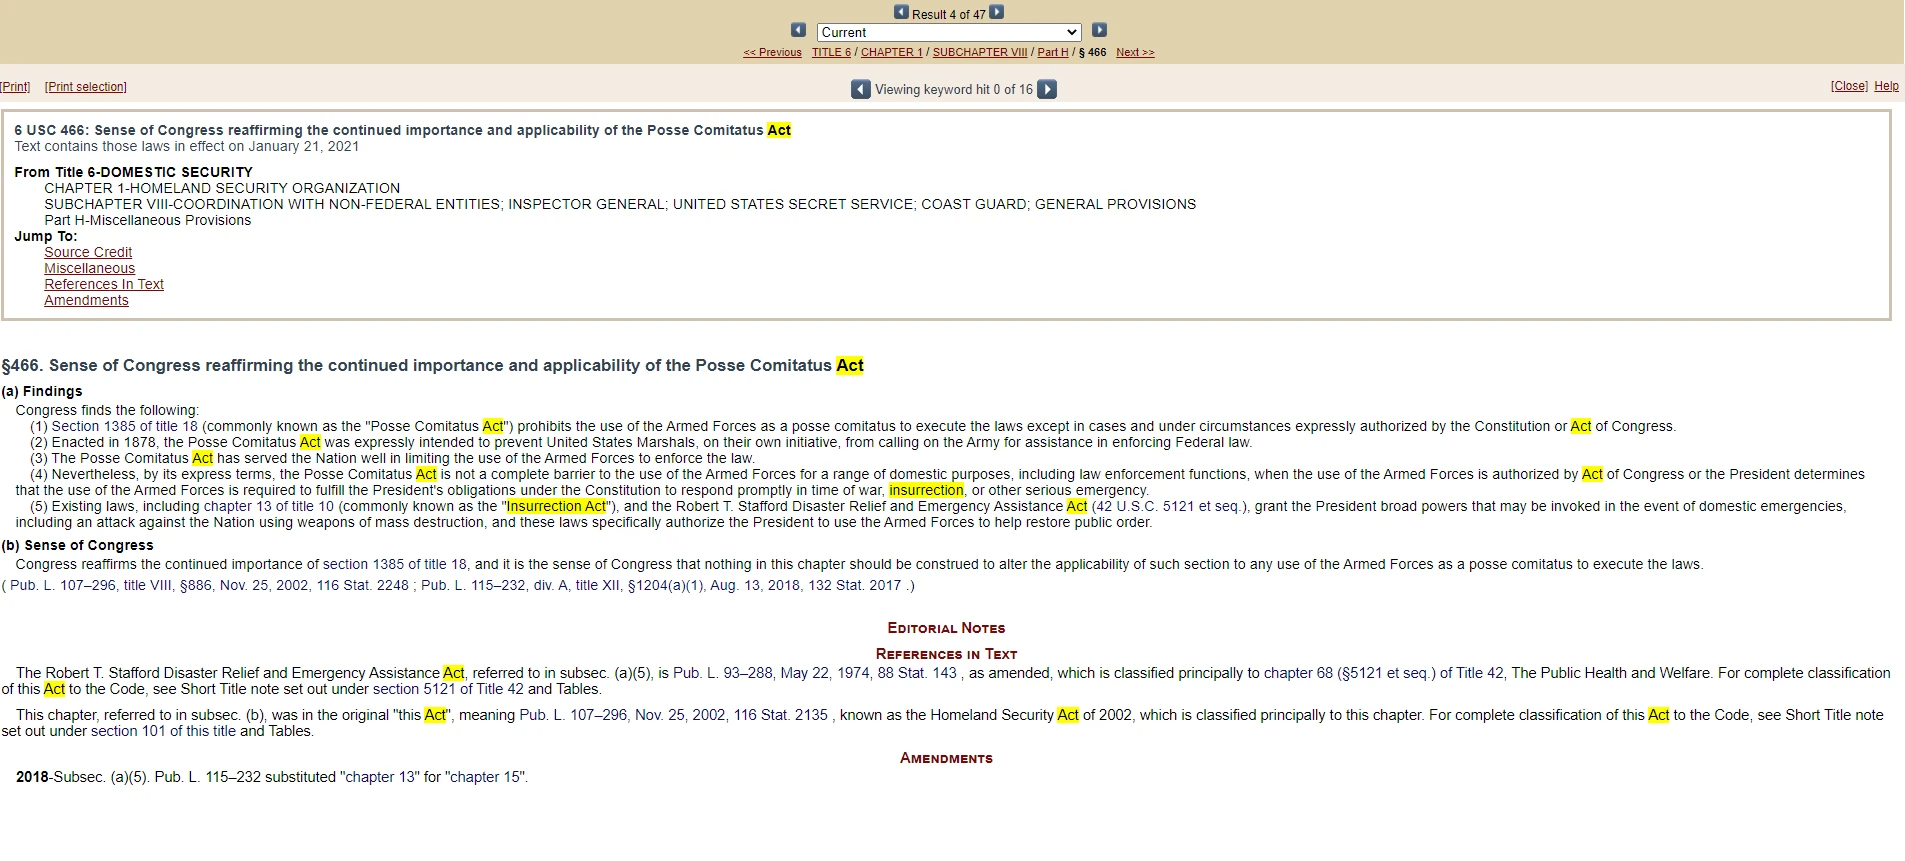The height and width of the screenshot is (861, 1905).
Task: Open '116 Stat. 2248' link
Action: coord(362,585)
